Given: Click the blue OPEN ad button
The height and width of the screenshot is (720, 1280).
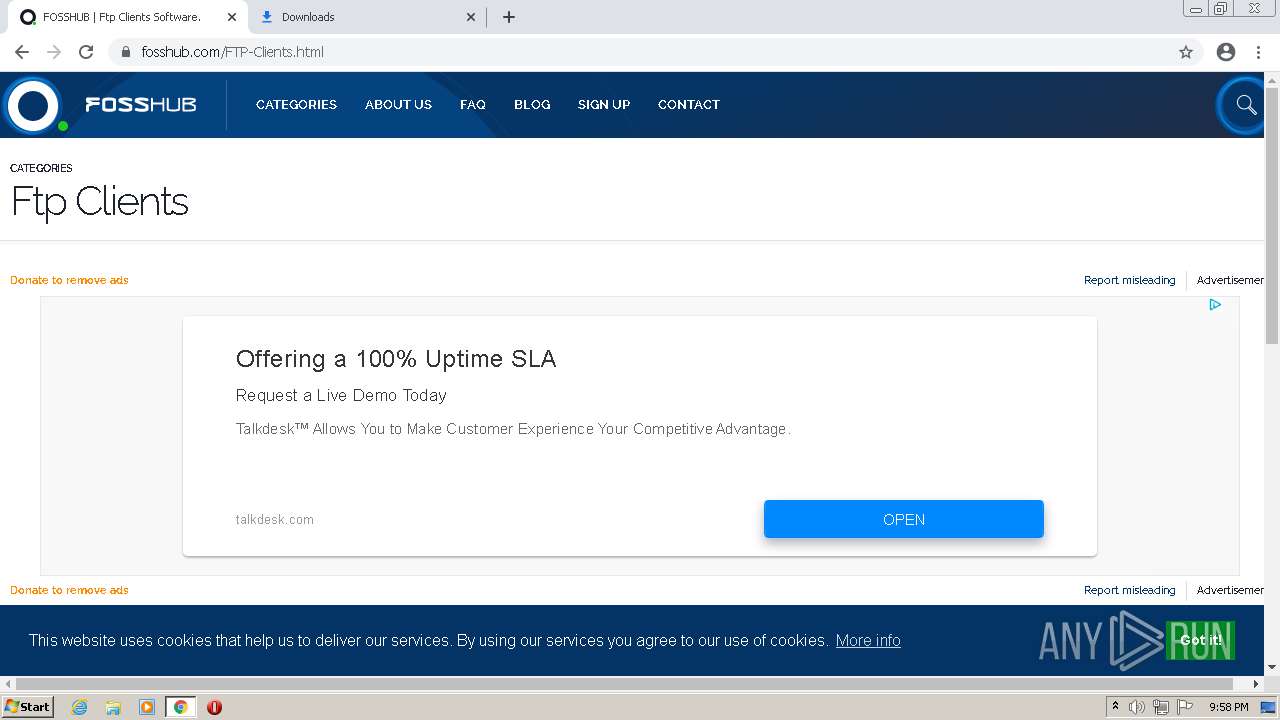Looking at the screenshot, I should click(x=904, y=519).
